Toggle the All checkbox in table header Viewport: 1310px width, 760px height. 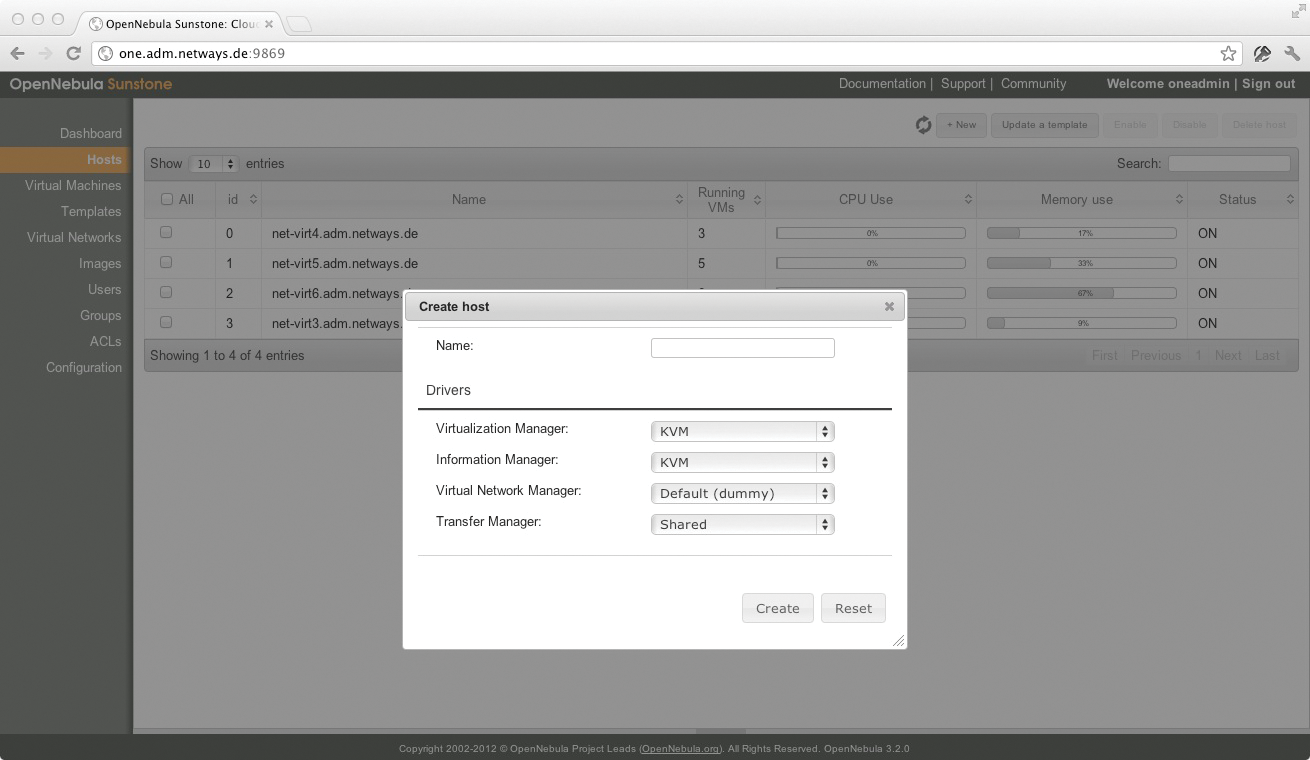pos(166,198)
